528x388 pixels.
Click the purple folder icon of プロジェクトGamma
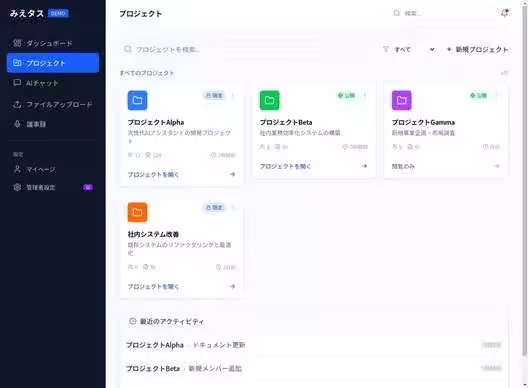pyautogui.click(x=401, y=100)
